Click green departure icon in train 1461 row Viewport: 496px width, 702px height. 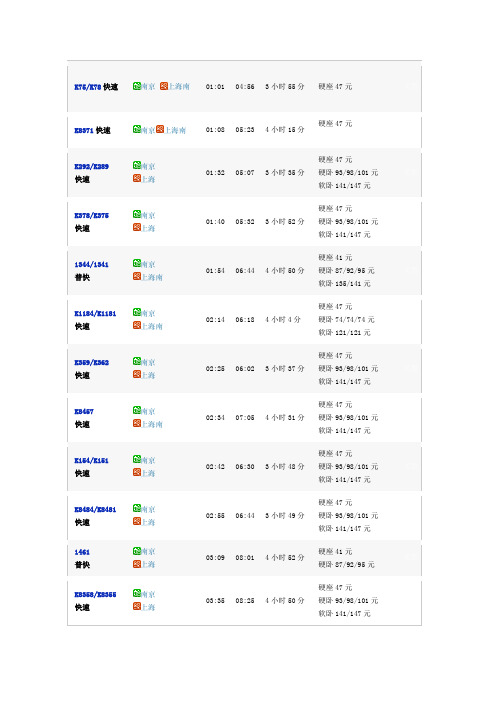pyautogui.click(x=137, y=551)
